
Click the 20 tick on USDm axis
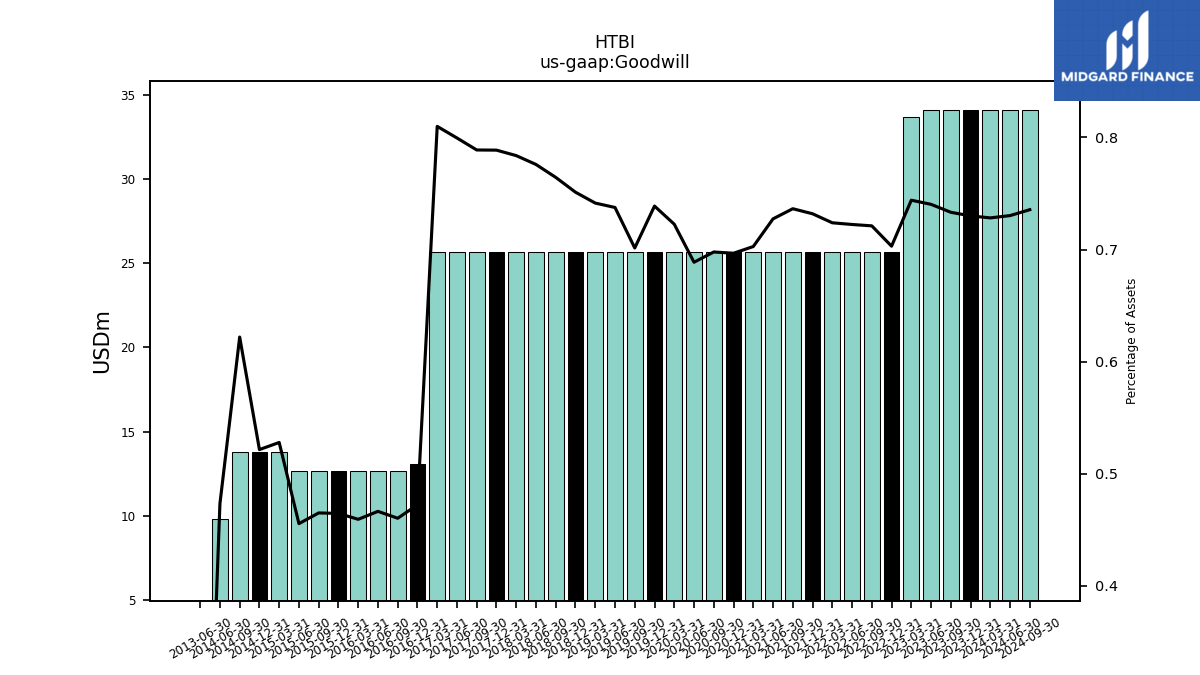(x=128, y=348)
